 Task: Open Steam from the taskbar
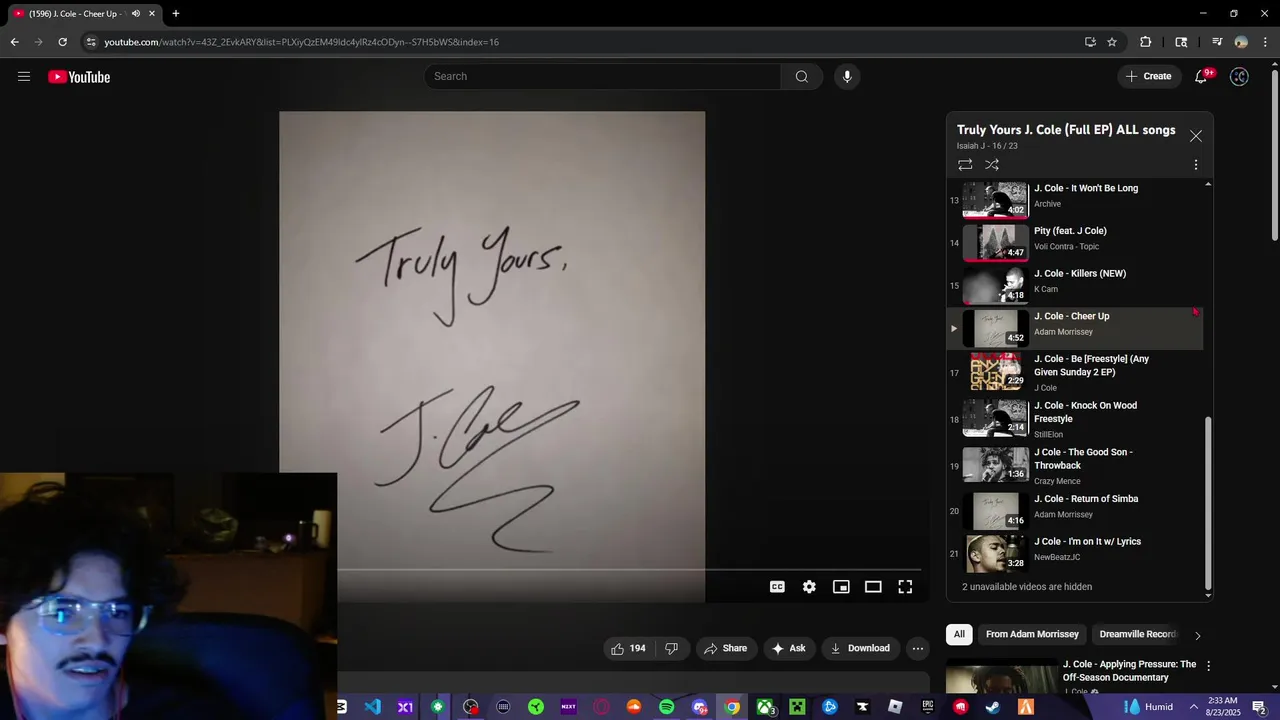[992, 707]
